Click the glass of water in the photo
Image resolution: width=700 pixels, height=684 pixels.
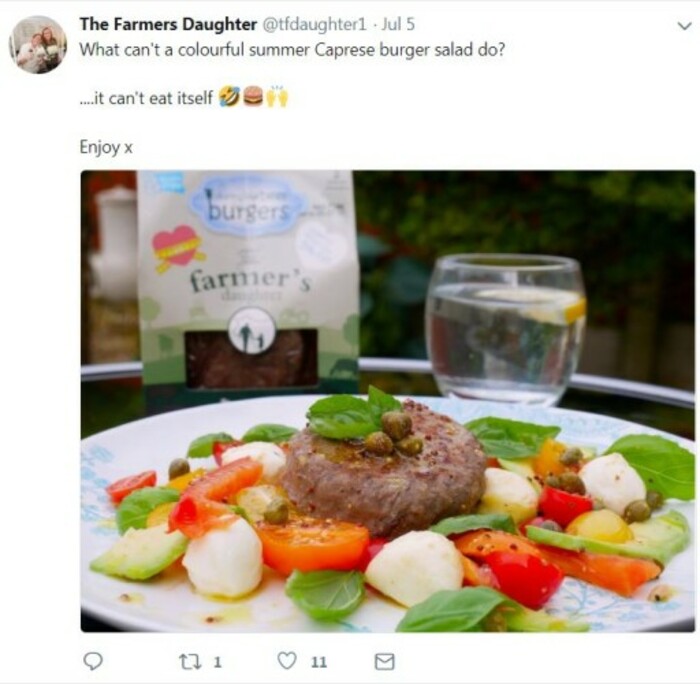(x=504, y=328)
